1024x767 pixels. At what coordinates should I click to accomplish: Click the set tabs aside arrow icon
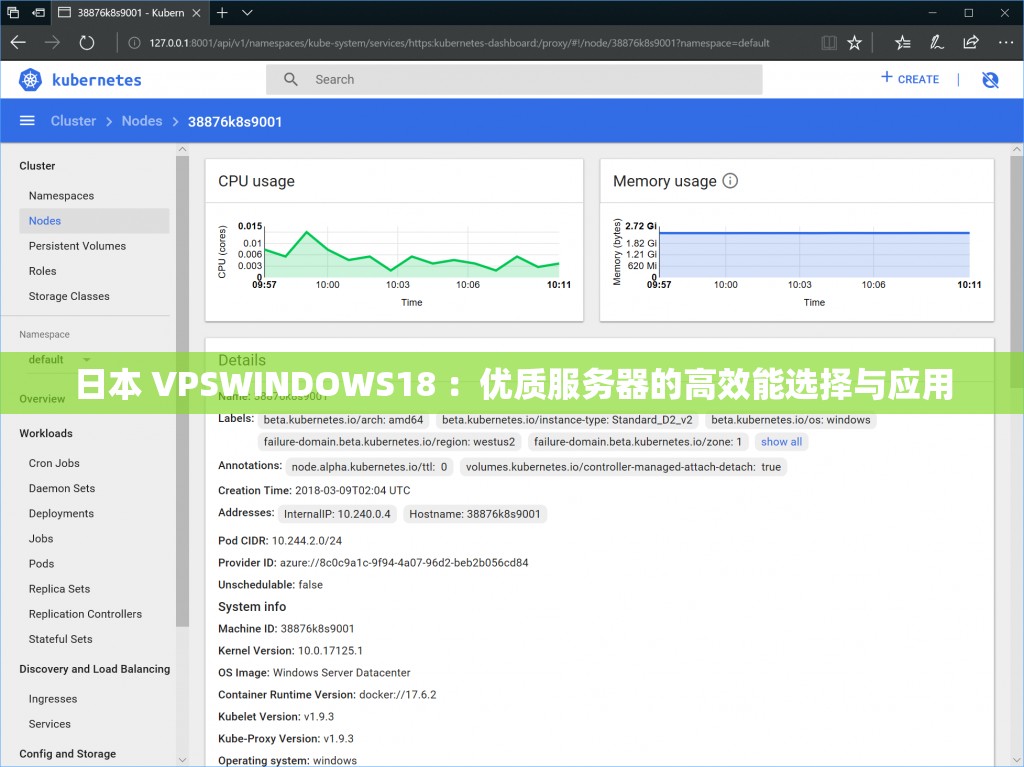click(39, 12)
